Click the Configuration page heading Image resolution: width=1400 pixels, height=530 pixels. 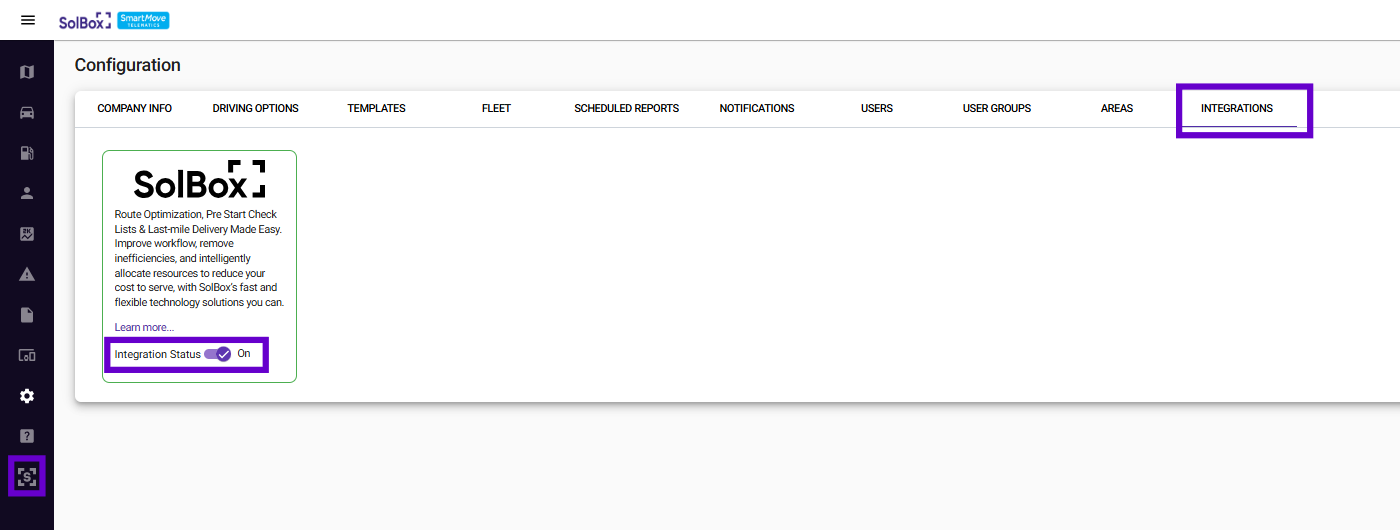click(128, 65)
